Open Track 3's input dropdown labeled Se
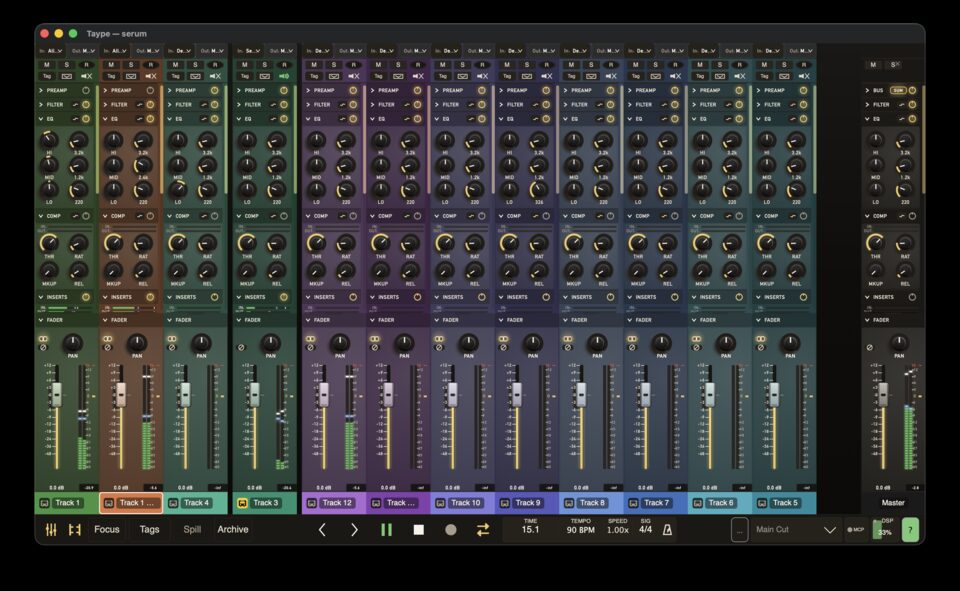Screen dimensions: 960x591 [x=249, y=51]
